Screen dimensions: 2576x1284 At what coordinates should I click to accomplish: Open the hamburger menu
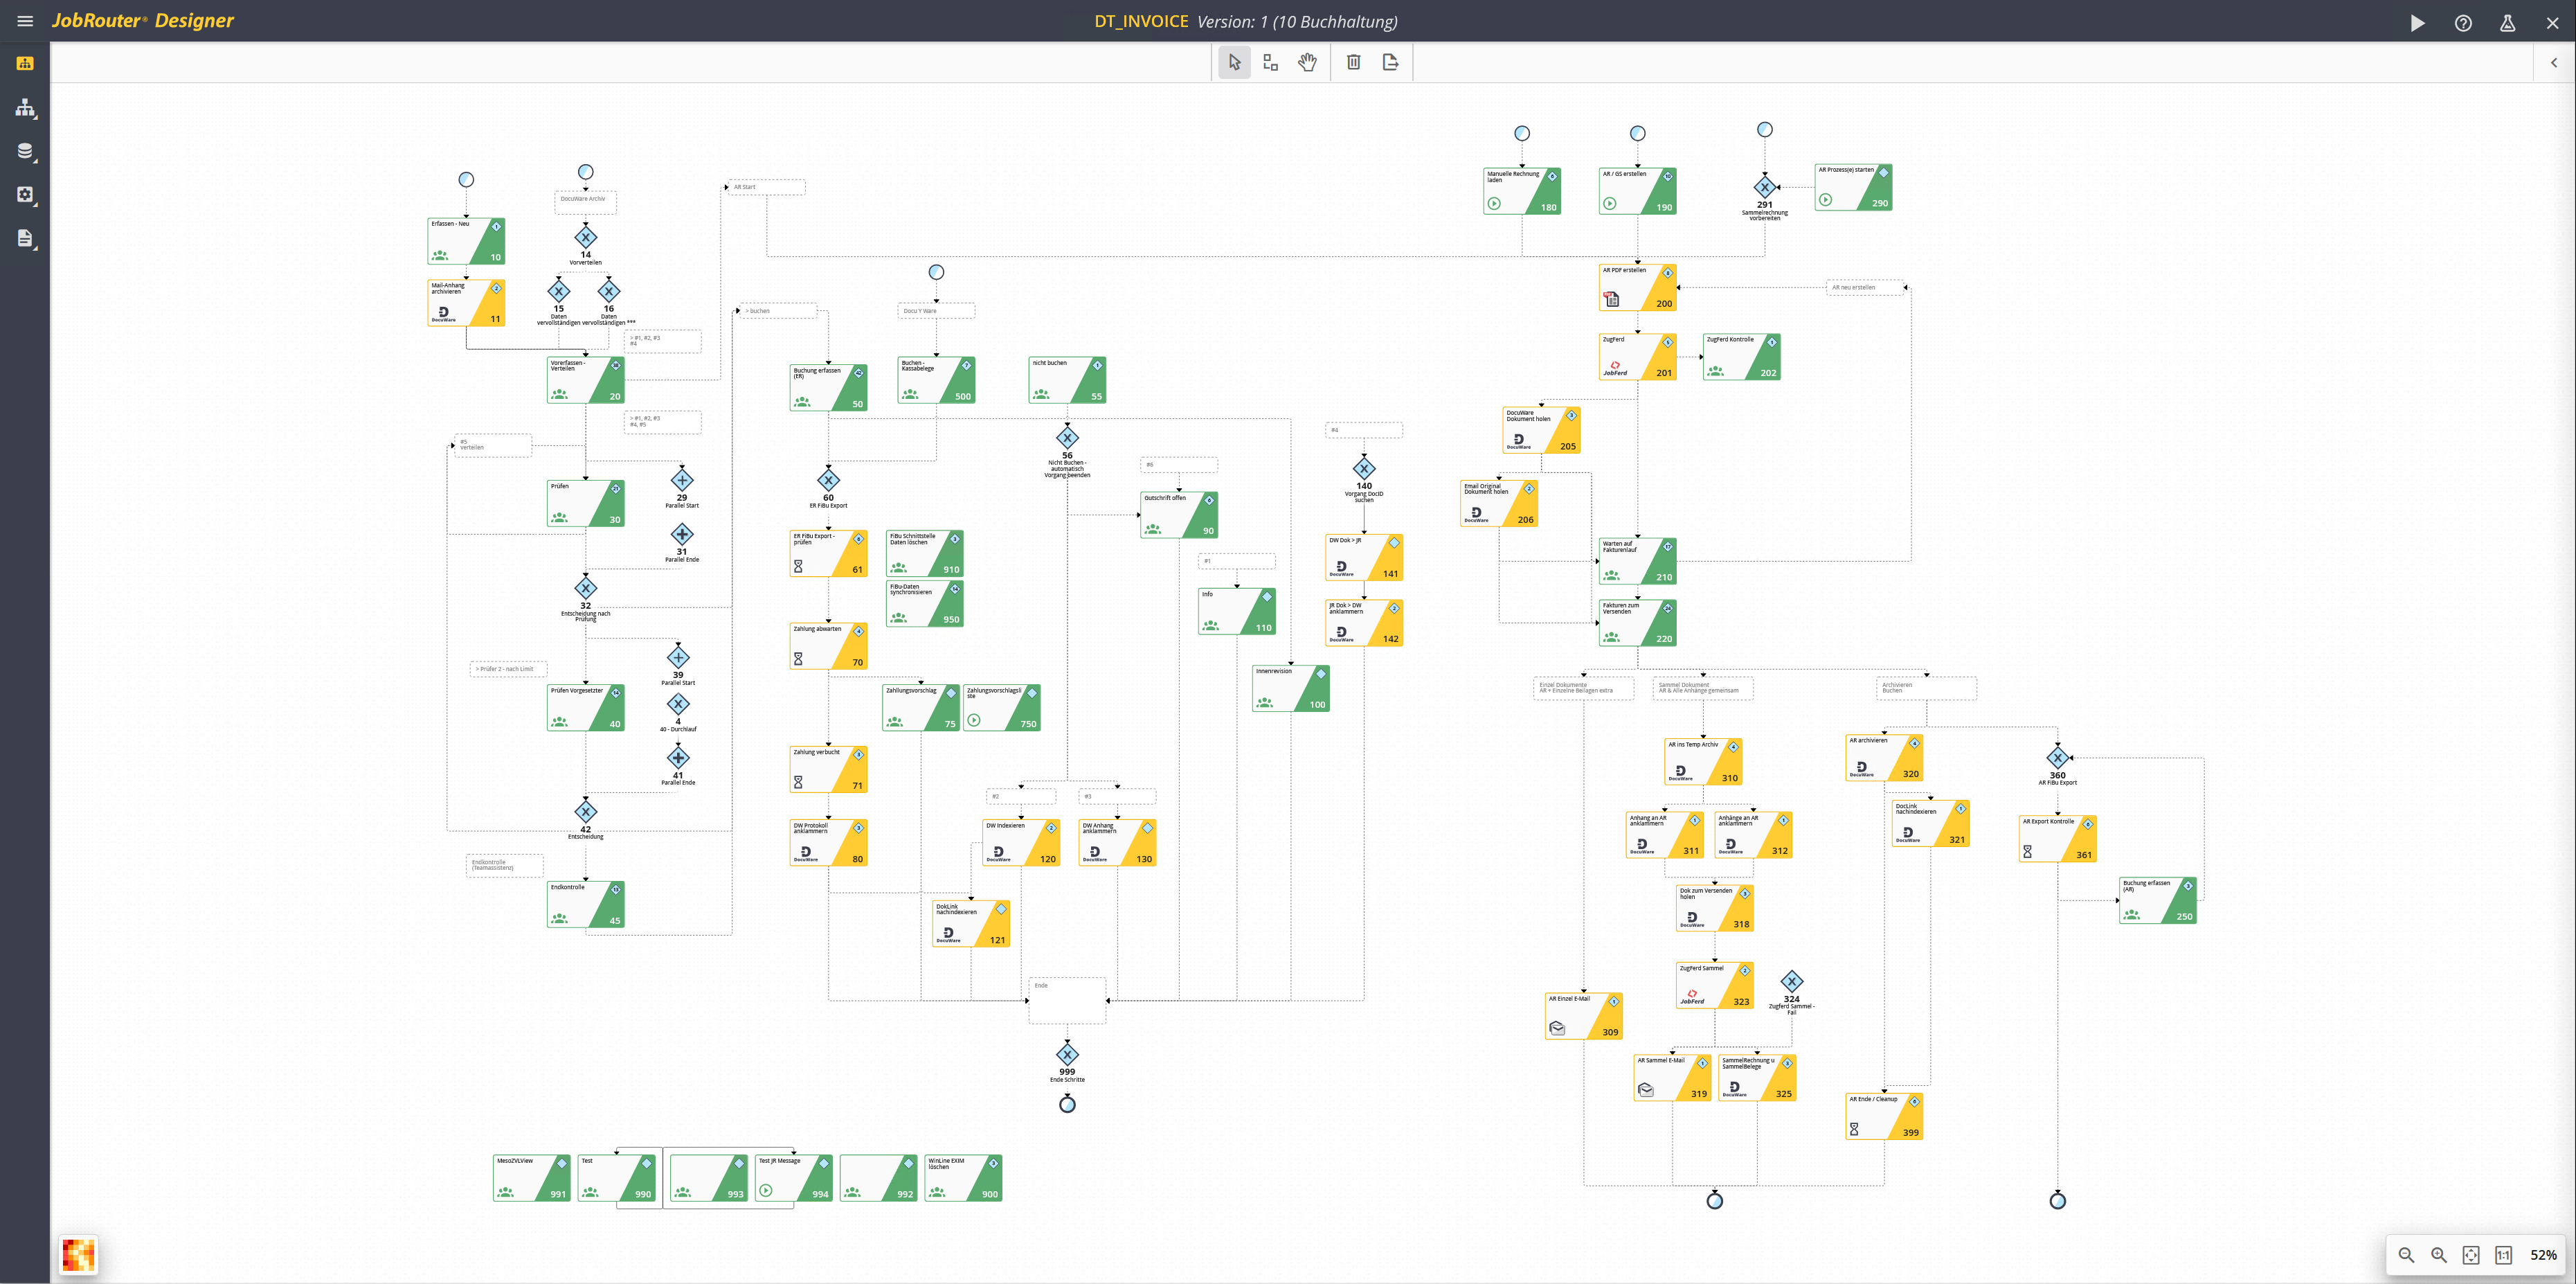coord(25,21)
